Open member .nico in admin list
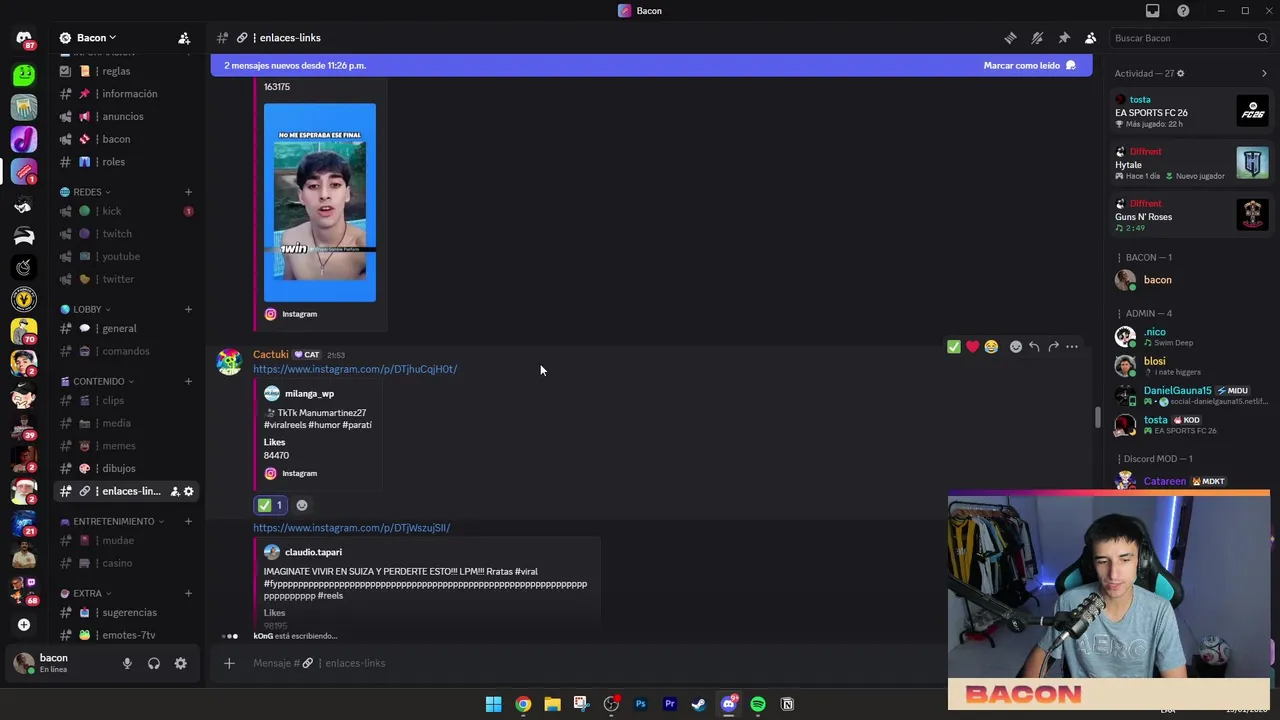The width and height of the screenshot is (1280, 720). tap(1191, 336)
